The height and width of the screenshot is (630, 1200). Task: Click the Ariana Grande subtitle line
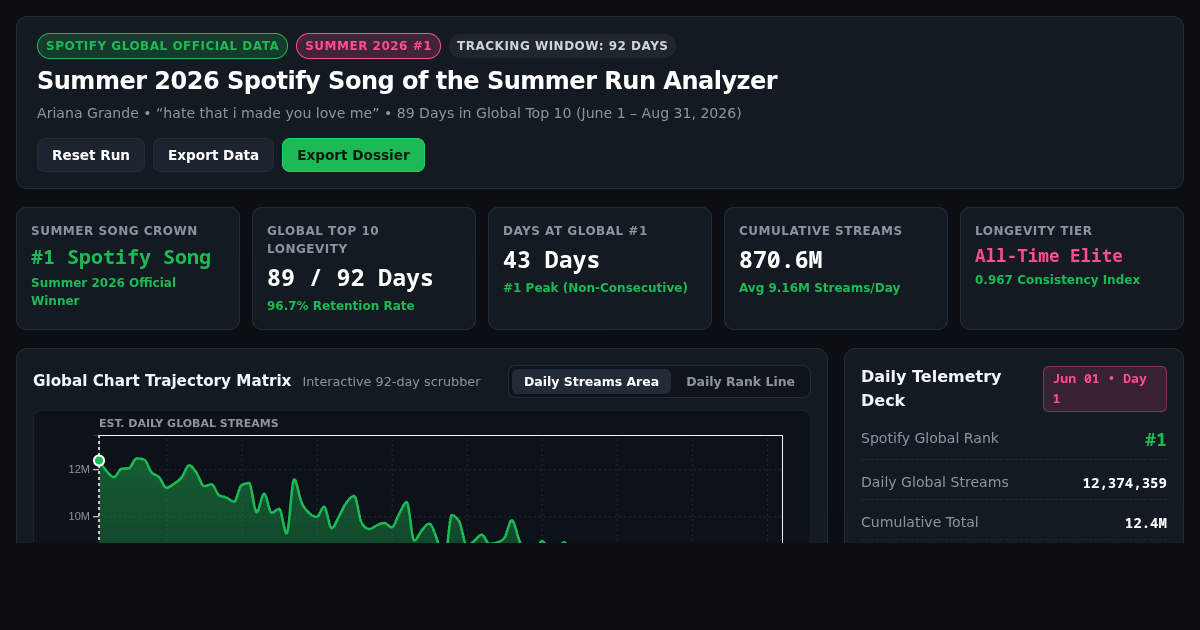[389, 113]
